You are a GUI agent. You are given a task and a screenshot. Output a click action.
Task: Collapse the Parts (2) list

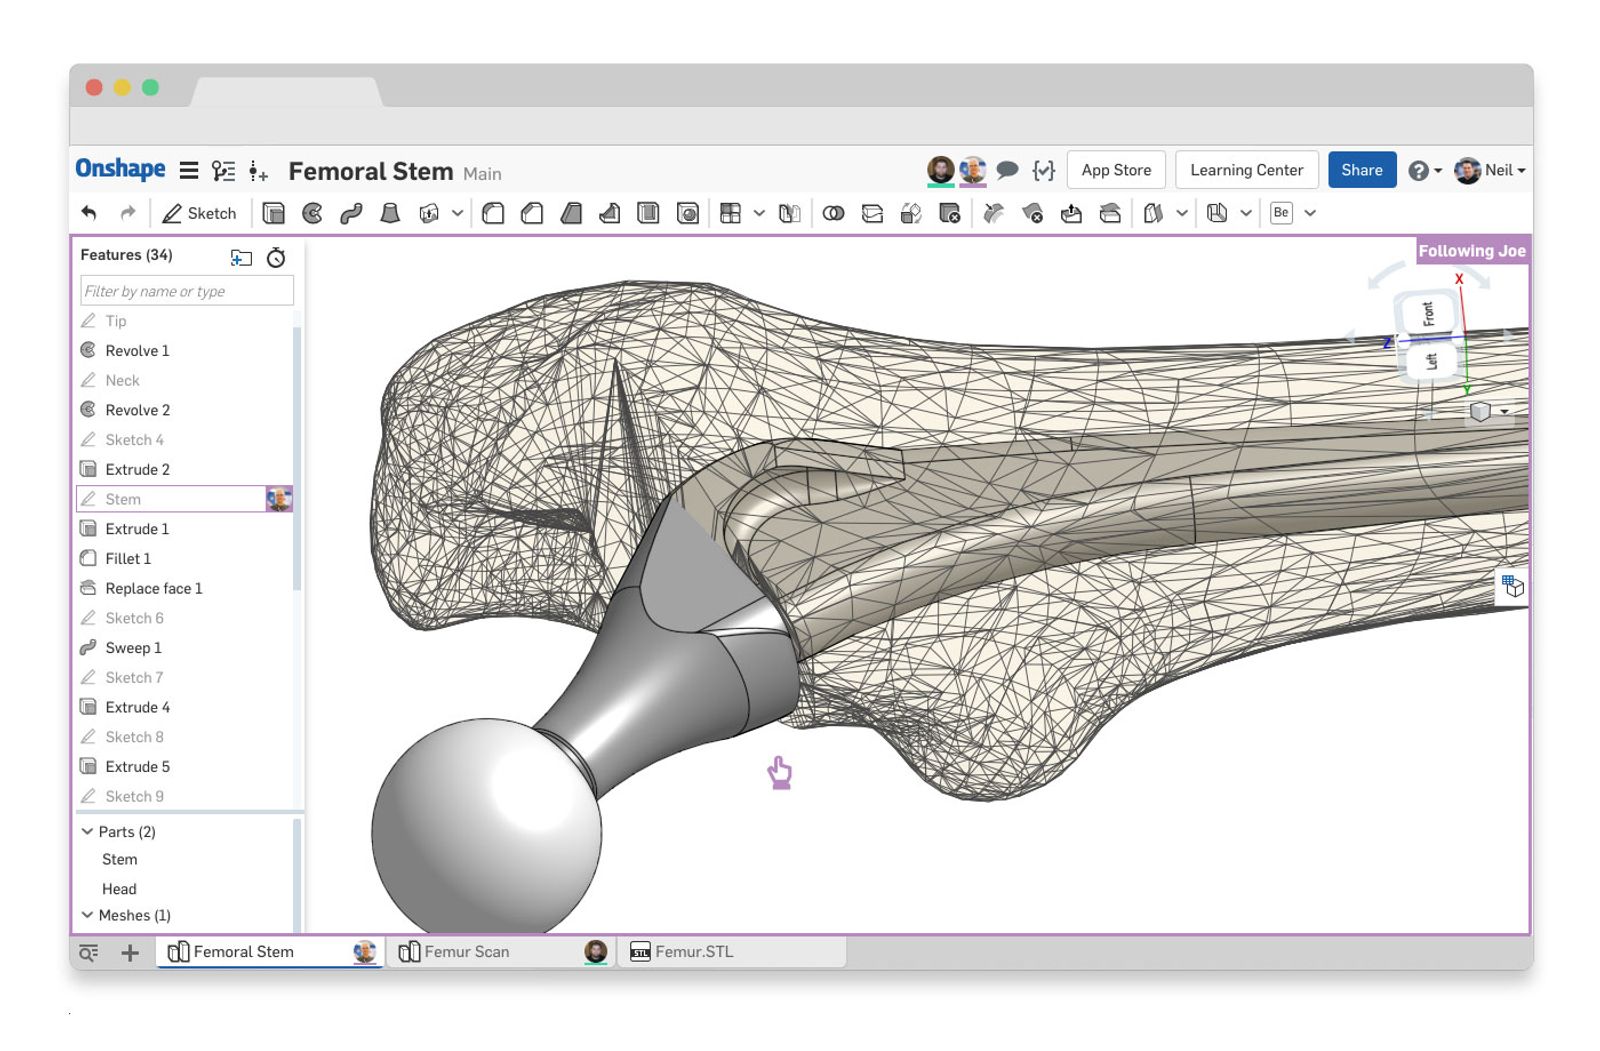tap(88, 832)
